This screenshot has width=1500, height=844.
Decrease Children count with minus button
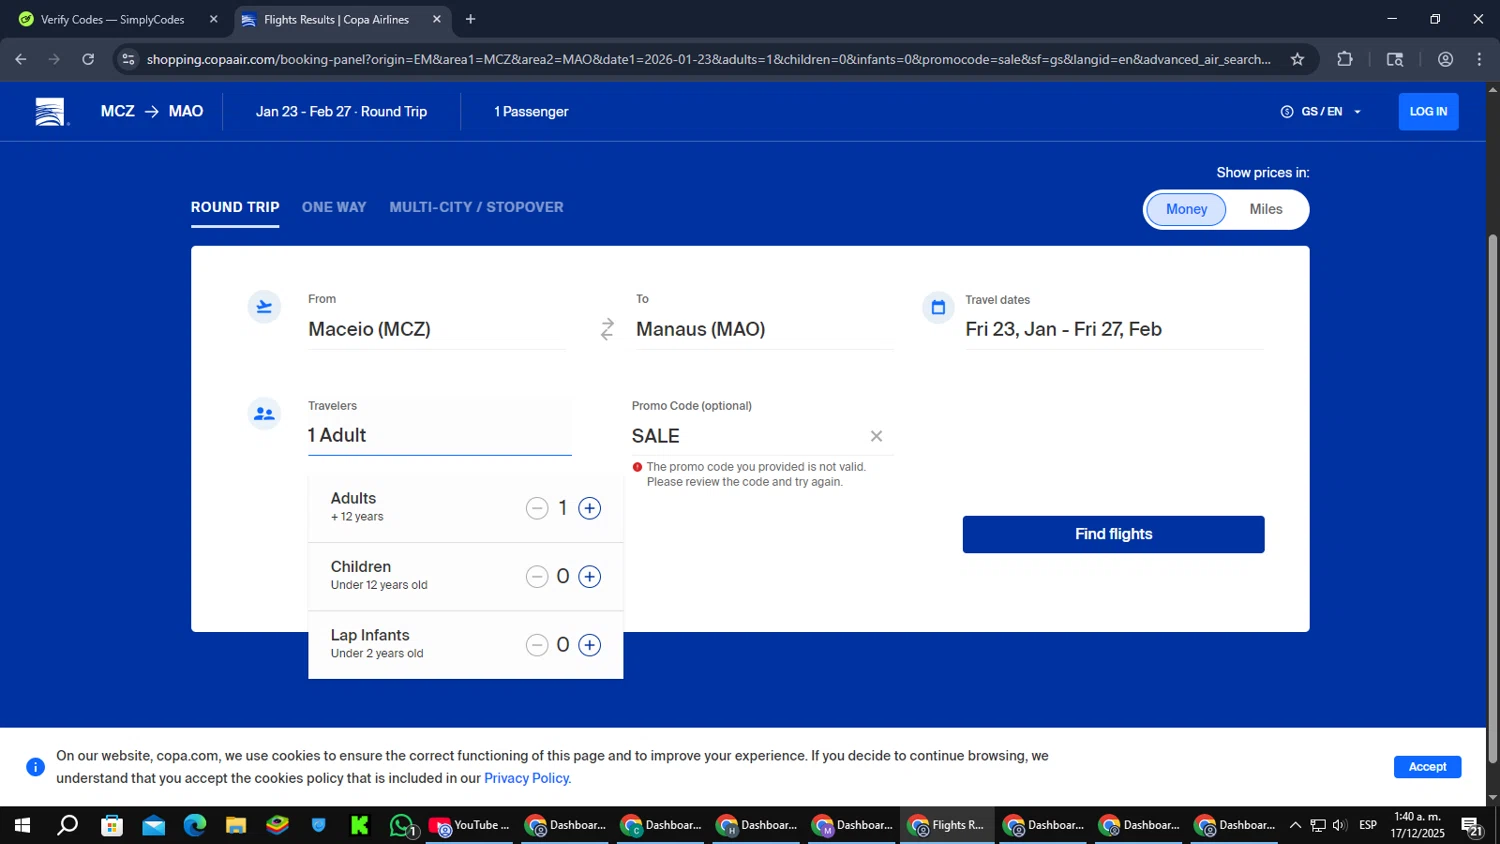[537, 577]
